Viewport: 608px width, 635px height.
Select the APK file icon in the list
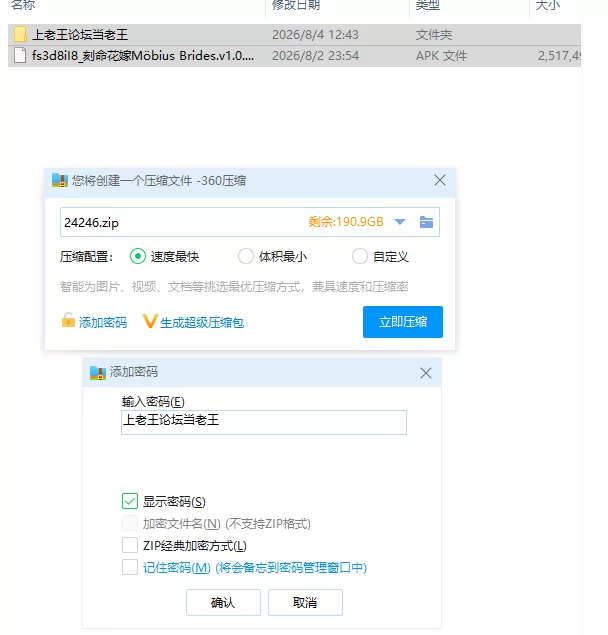[20, 55]
